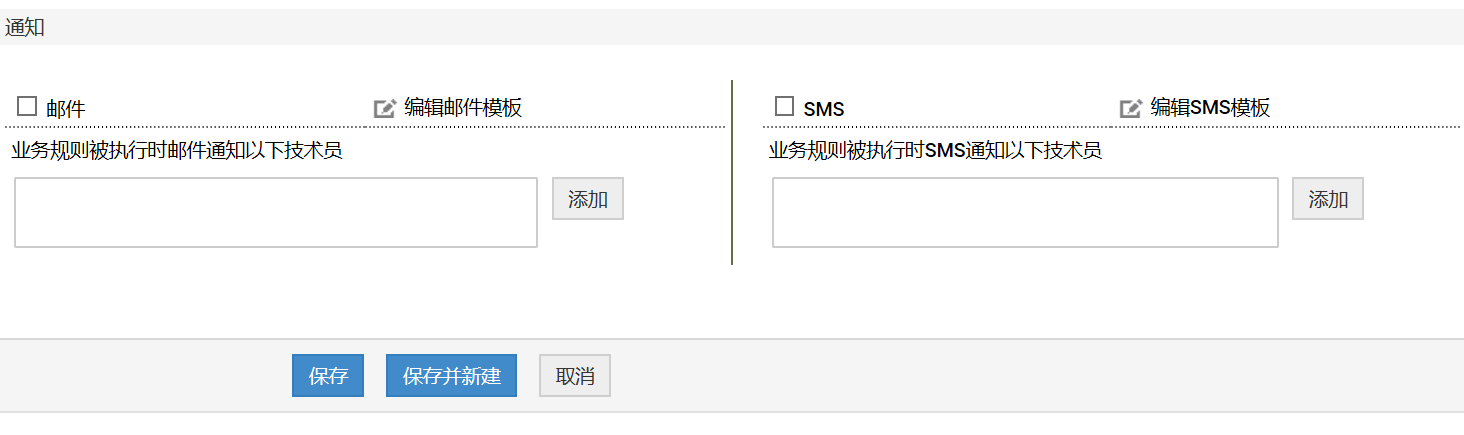Viewport: 1464px width, 435px height.
Task: Click empty footer bar right of 取消
Action: click(x=1000, y=376)
